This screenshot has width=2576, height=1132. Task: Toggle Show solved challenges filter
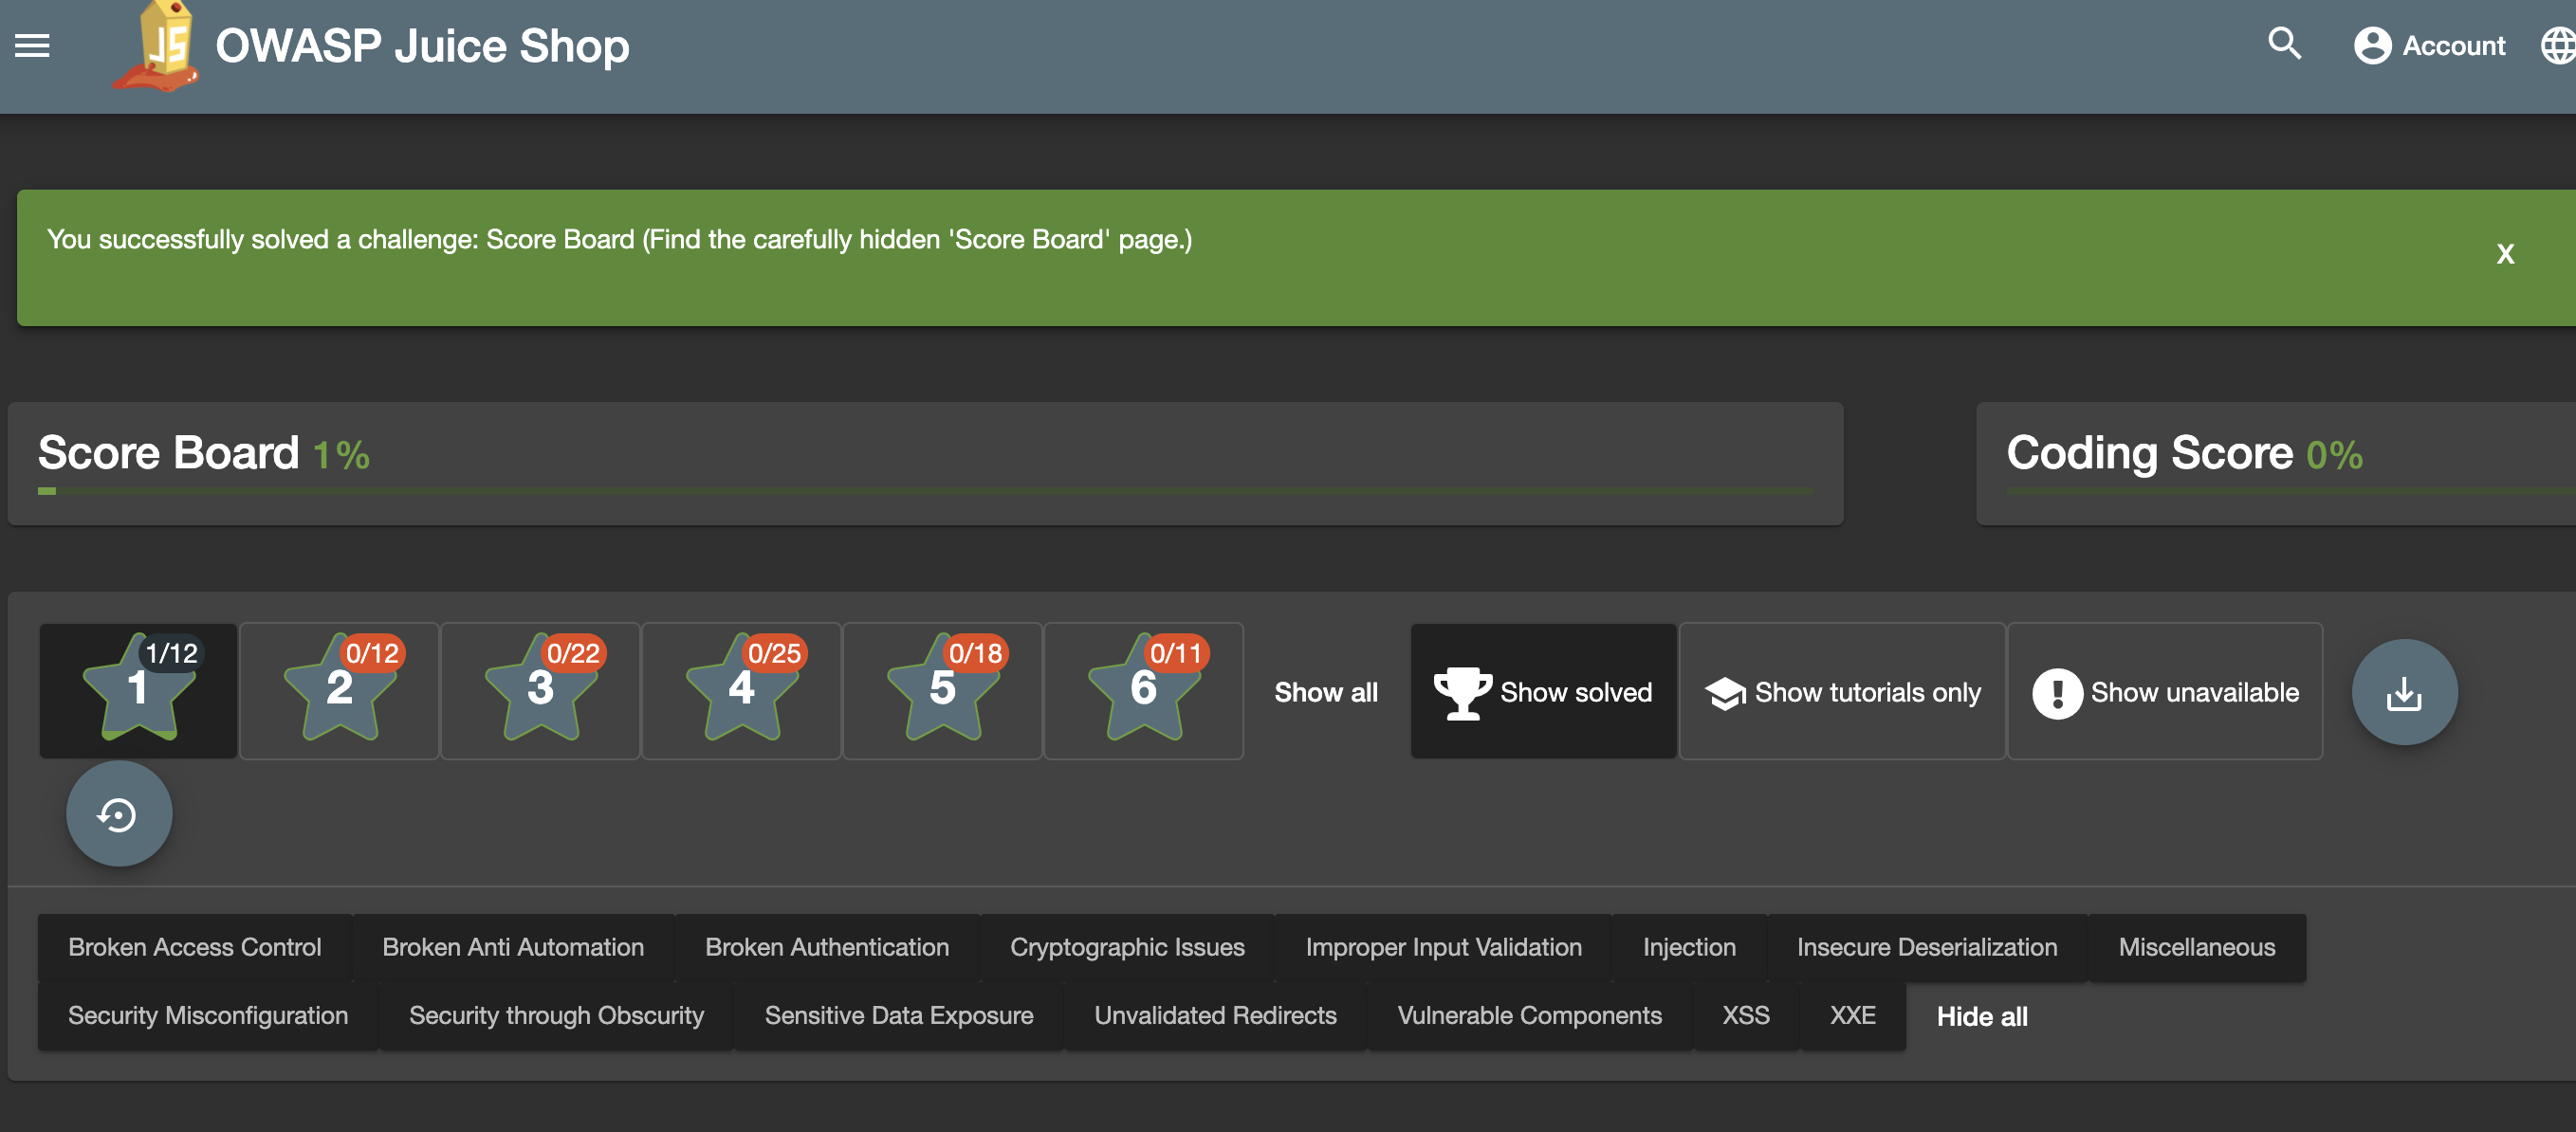pos(1543,692)
